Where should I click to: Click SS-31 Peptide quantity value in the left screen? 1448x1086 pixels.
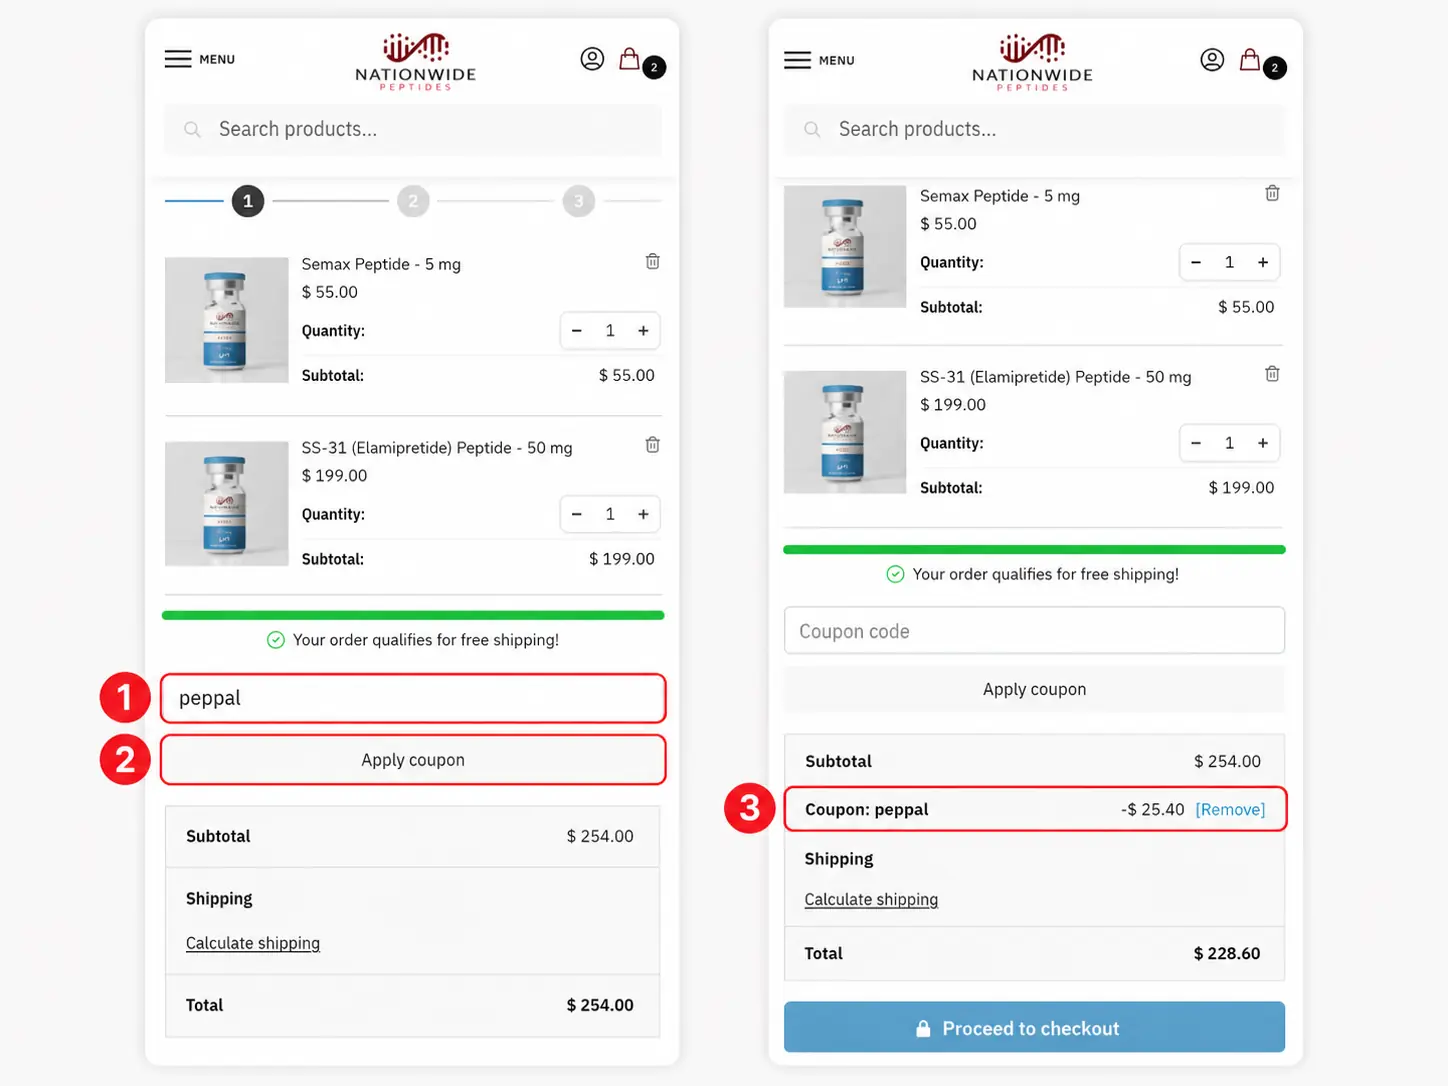[x=610, y=514]
